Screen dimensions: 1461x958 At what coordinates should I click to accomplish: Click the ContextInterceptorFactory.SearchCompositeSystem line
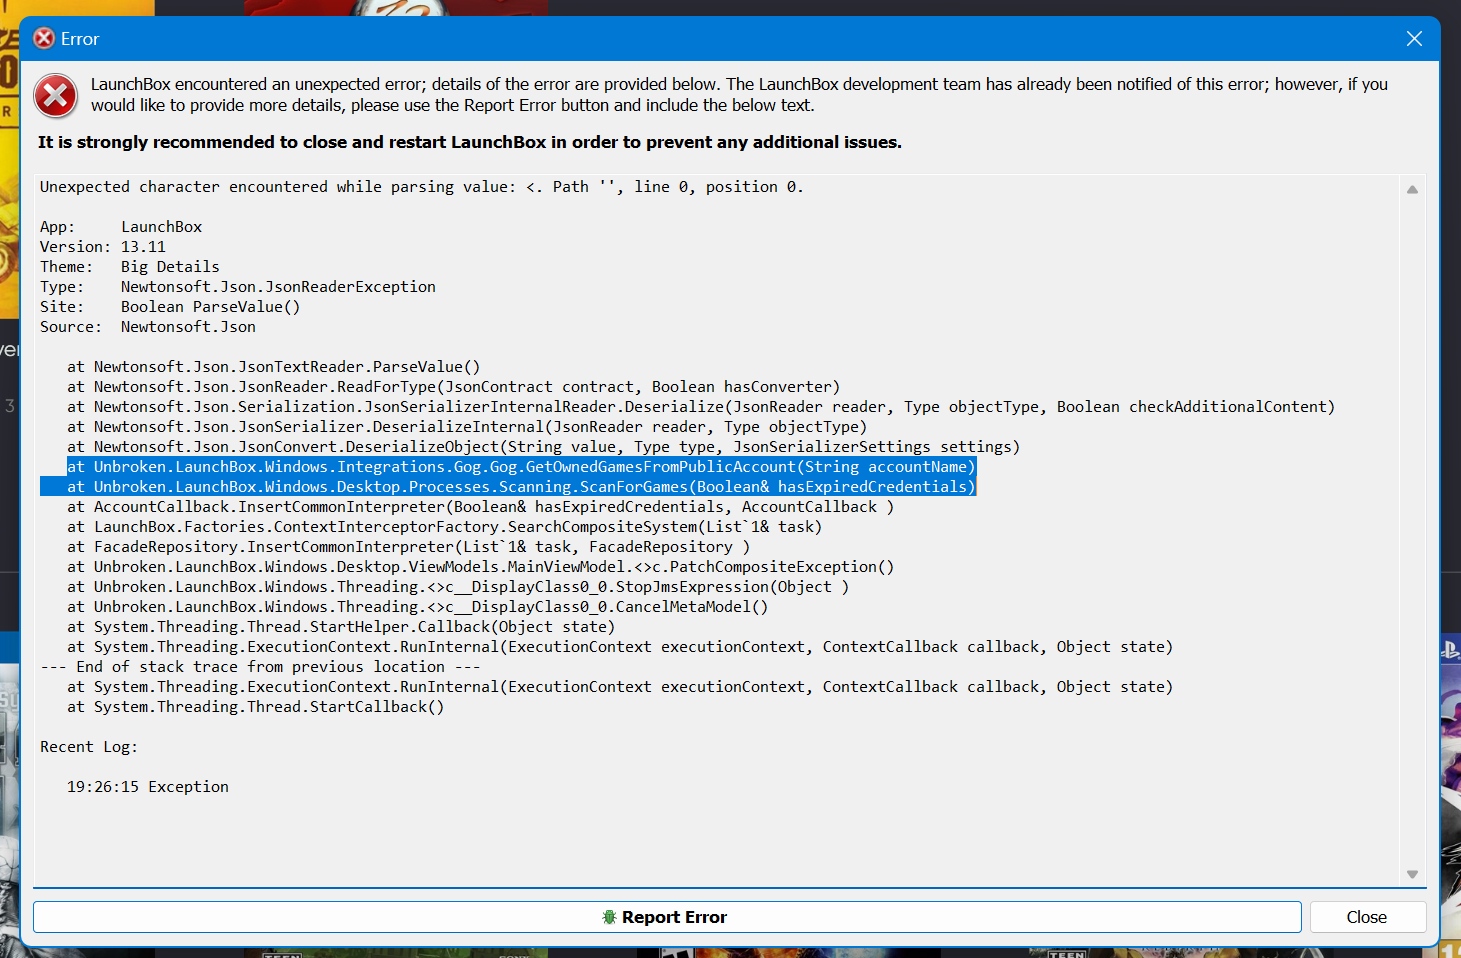tap(445, 527)
